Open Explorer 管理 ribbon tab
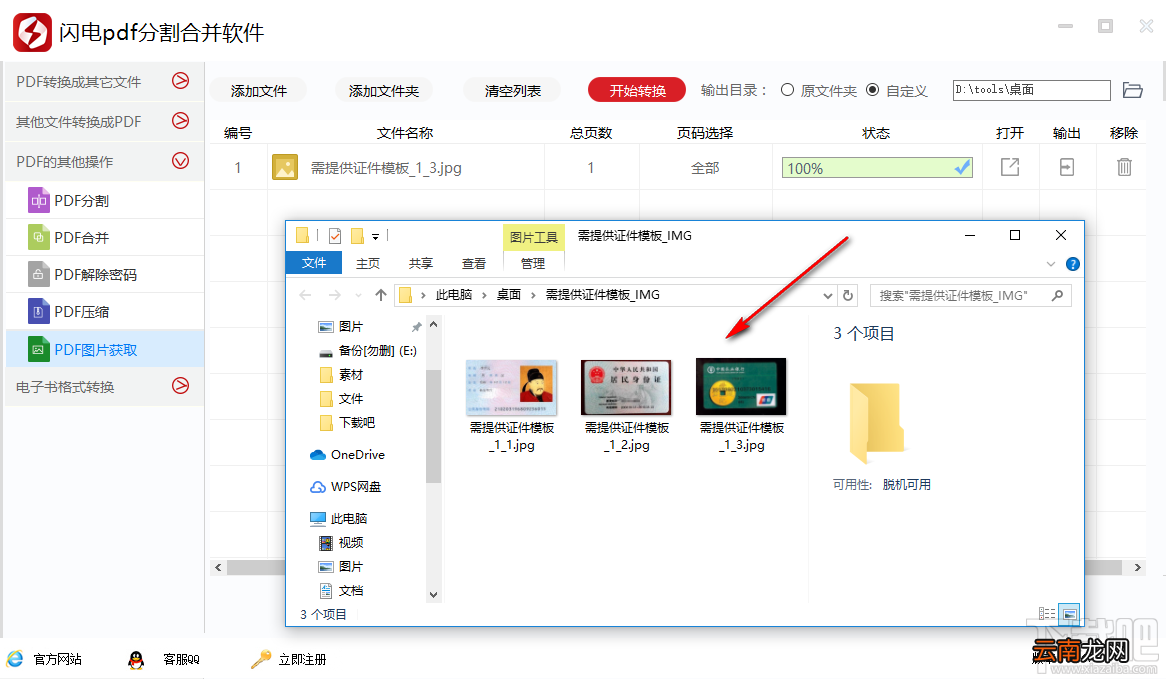 click(533, 263)
